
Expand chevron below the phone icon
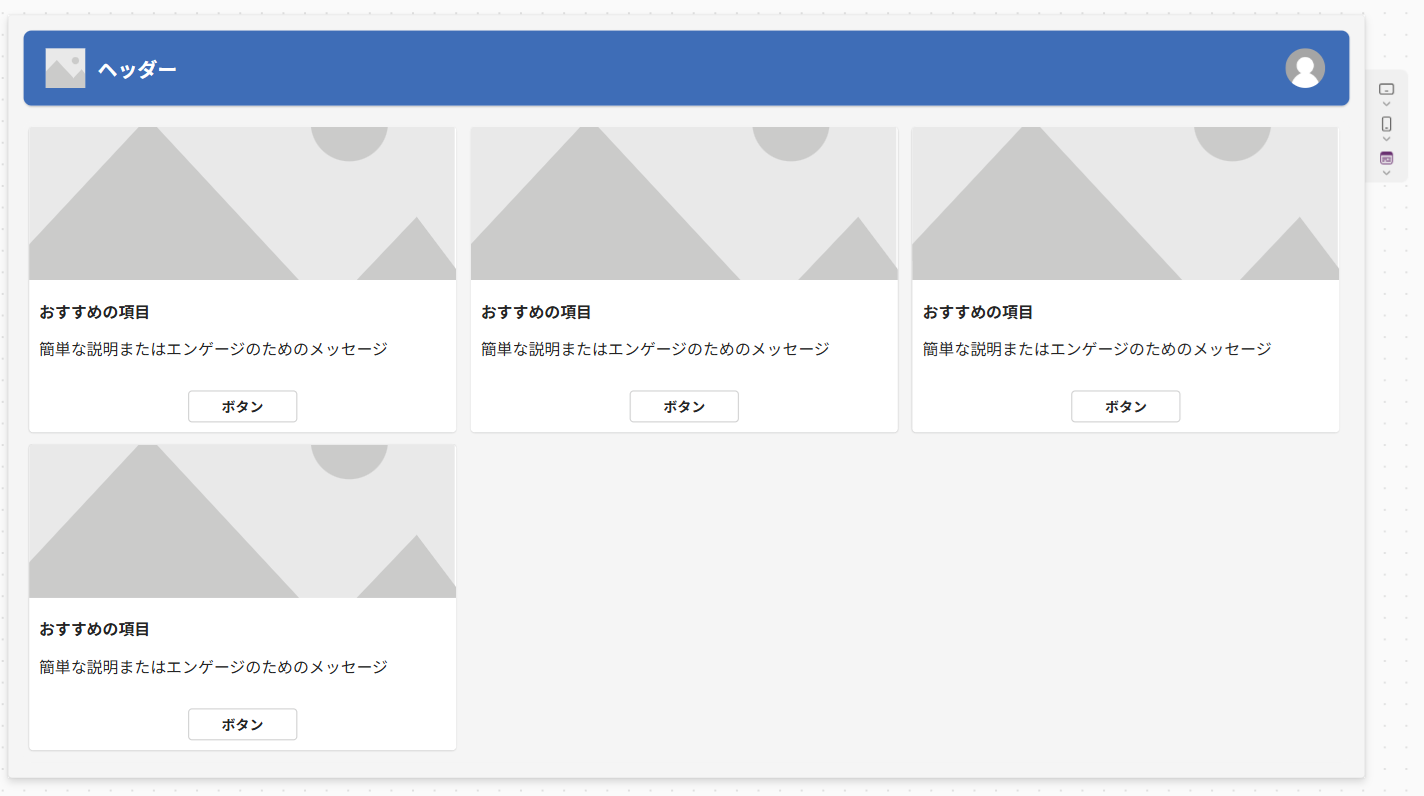coord(1386,139)
